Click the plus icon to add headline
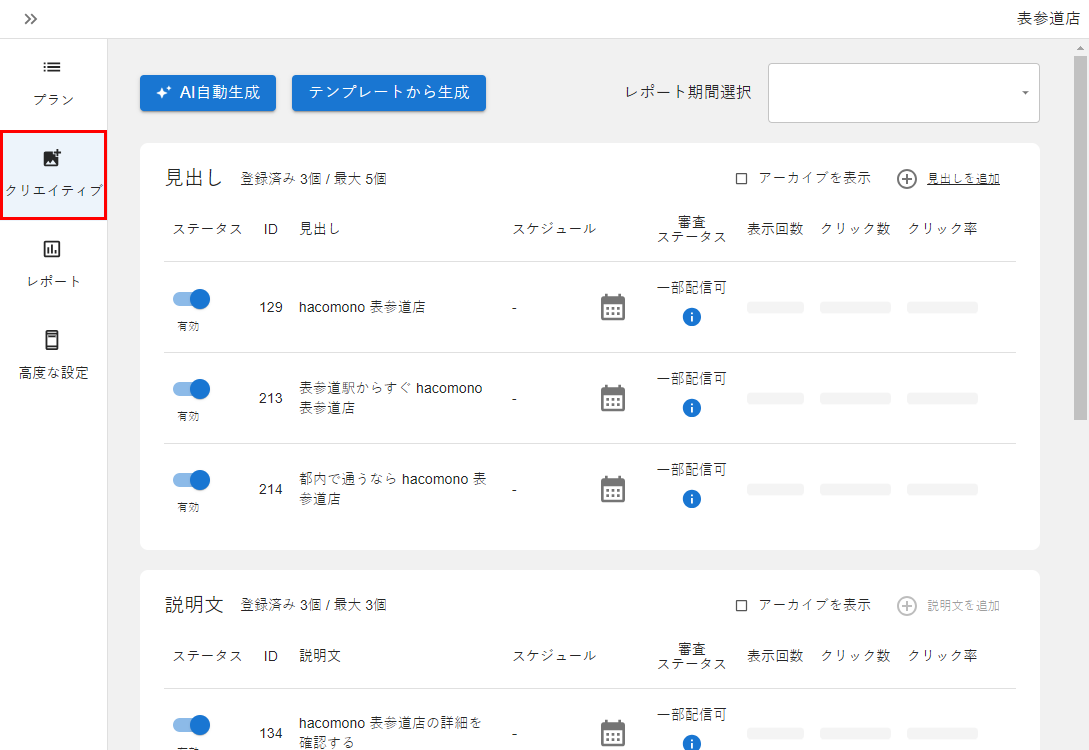The width and height of the screenshot is (1089, 750). pyautogui.click(x=907, y=179)
